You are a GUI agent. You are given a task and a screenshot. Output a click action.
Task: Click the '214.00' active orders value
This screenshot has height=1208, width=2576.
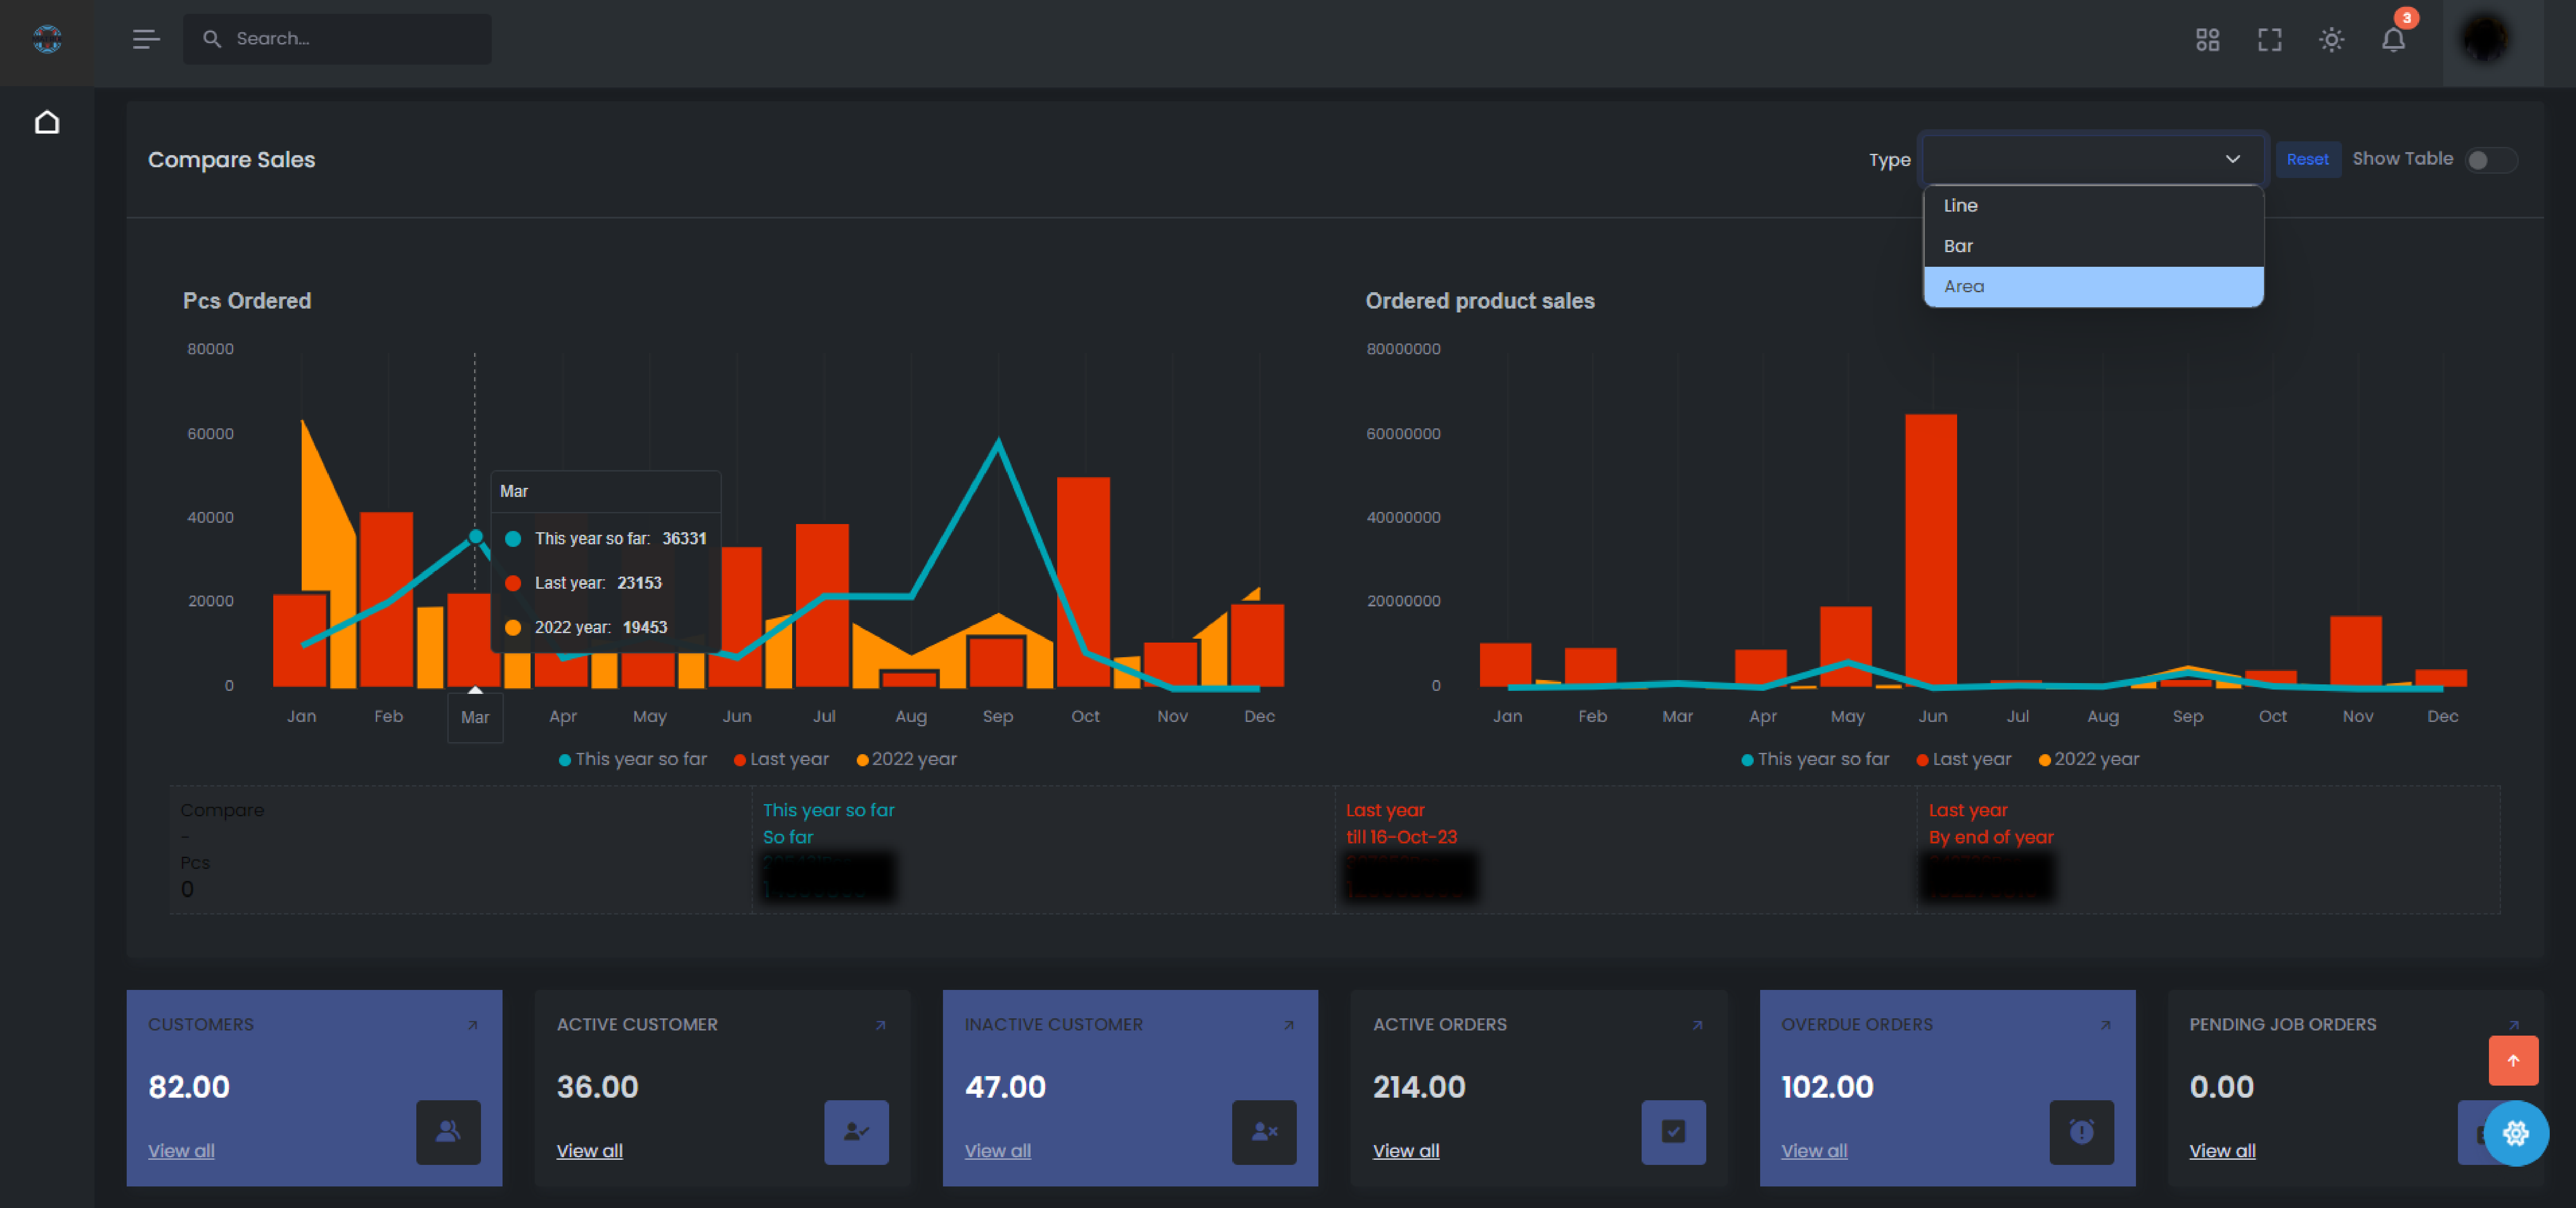click(x=1419, y=1087)
